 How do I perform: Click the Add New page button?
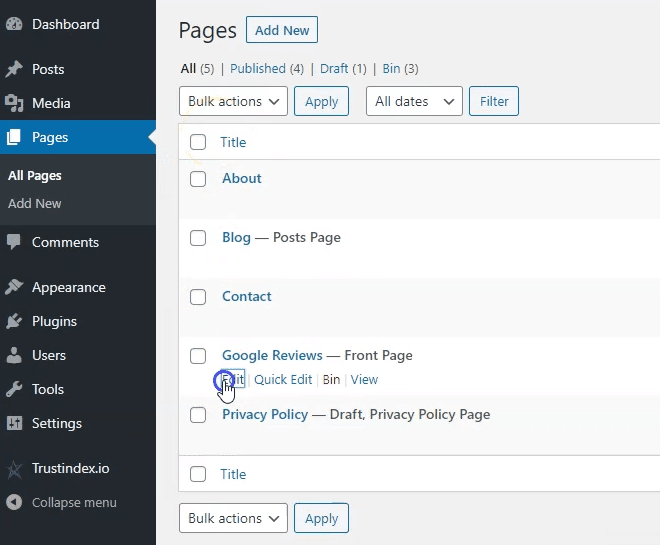(282, 30)
